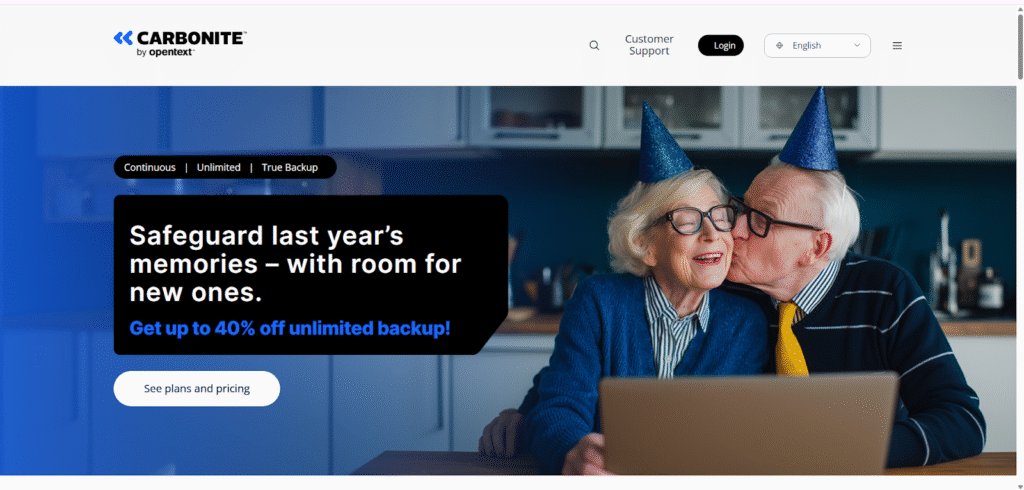Viewport: 1024px width, 490px height.
Task: Select the Continuous label in the pill
Action: [150, 167]
